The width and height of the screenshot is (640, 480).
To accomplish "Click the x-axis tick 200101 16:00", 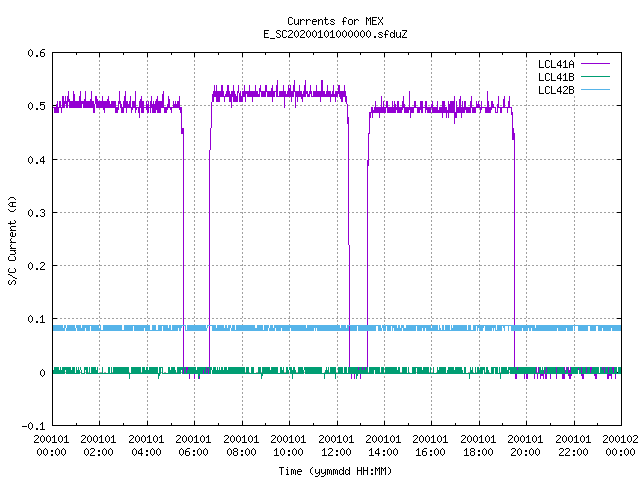I will click(x=431, y=446).
